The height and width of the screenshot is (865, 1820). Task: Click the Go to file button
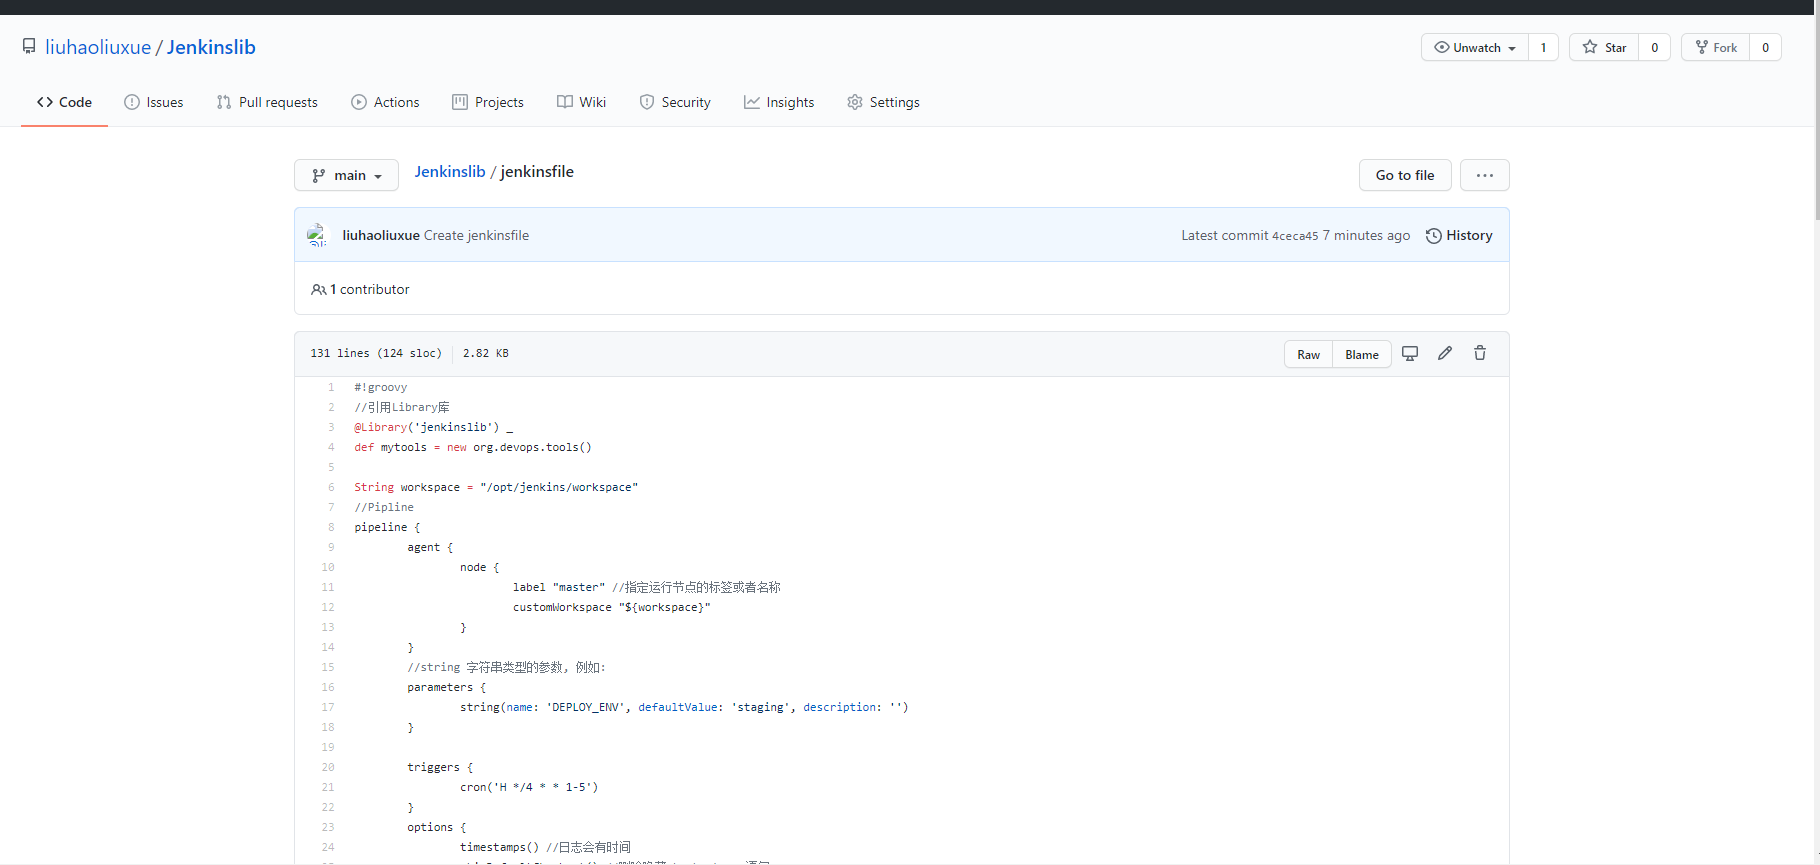coord(1405,175)
